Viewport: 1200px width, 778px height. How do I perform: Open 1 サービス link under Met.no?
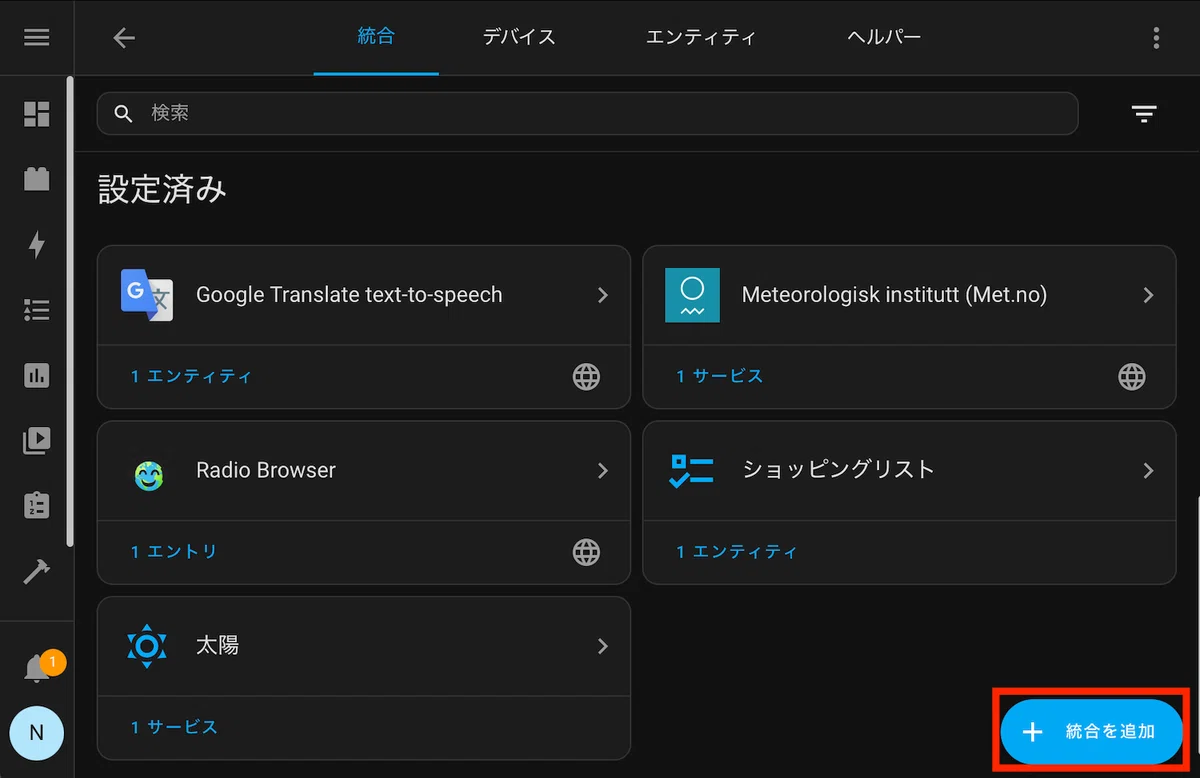click(x=719, y=376)
